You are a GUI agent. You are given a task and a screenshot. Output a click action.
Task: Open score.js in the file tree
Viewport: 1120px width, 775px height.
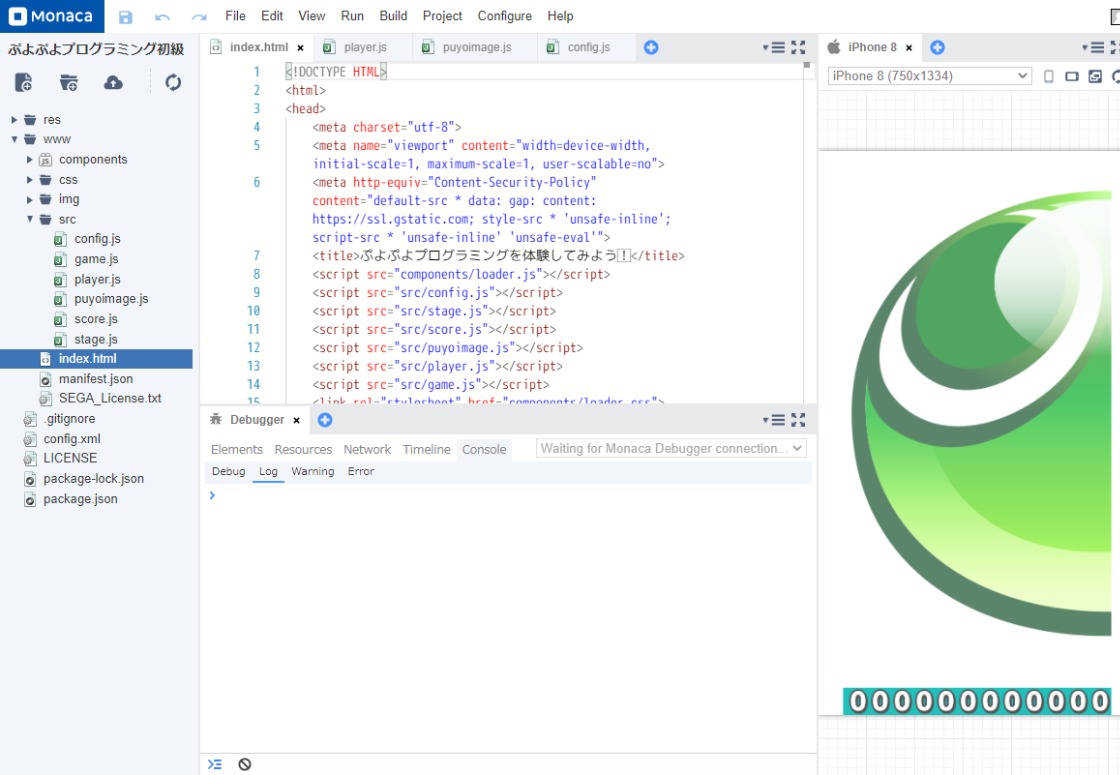(x=96, y=319)
